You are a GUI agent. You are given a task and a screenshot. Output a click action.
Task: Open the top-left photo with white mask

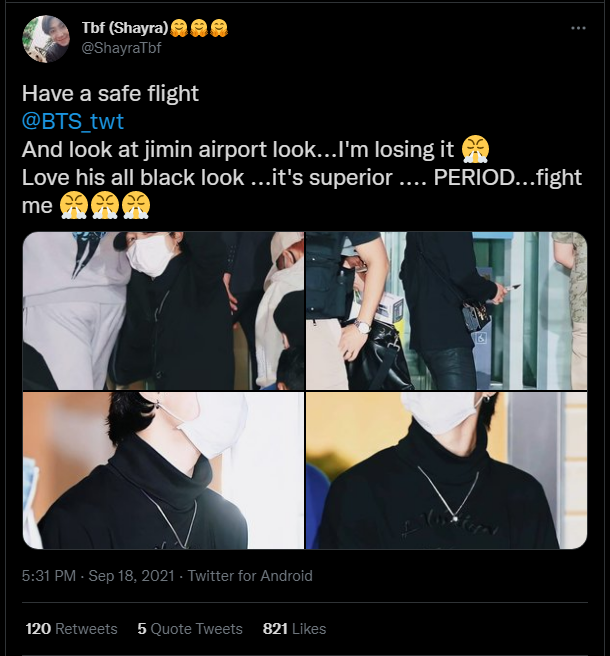pos(163,311)
